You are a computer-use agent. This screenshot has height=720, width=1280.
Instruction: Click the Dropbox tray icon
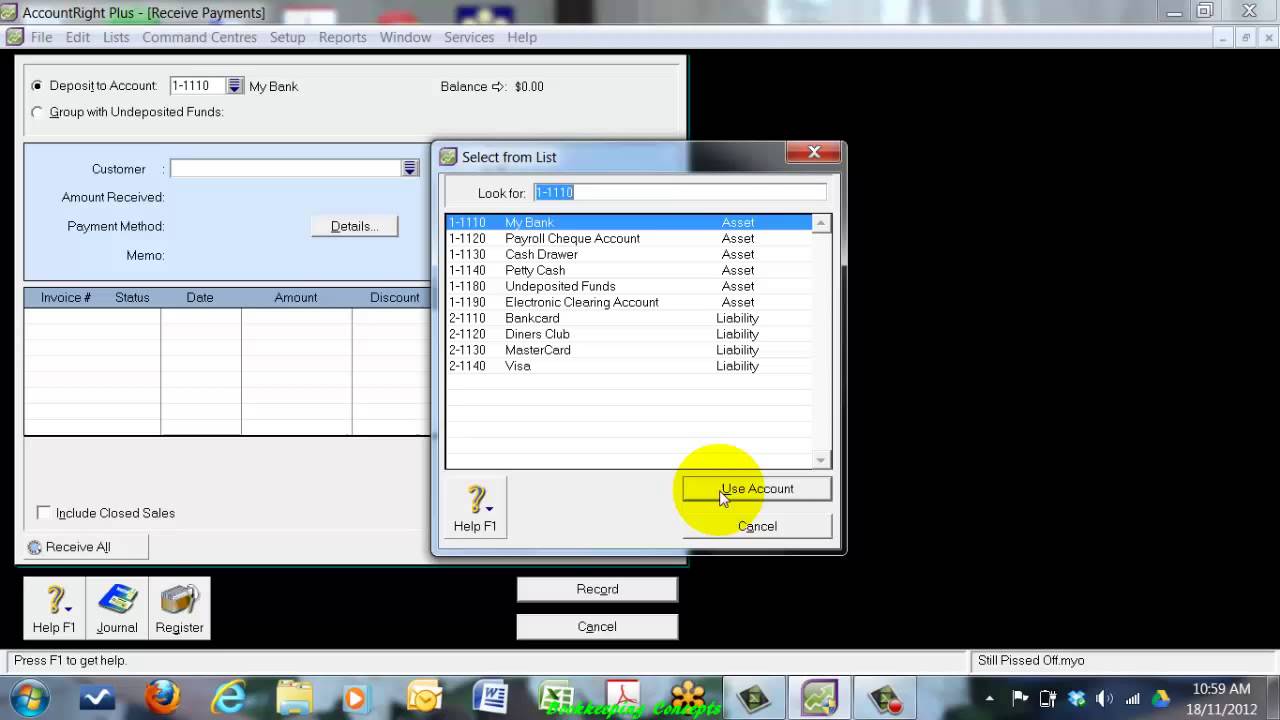click(1076, 698)
